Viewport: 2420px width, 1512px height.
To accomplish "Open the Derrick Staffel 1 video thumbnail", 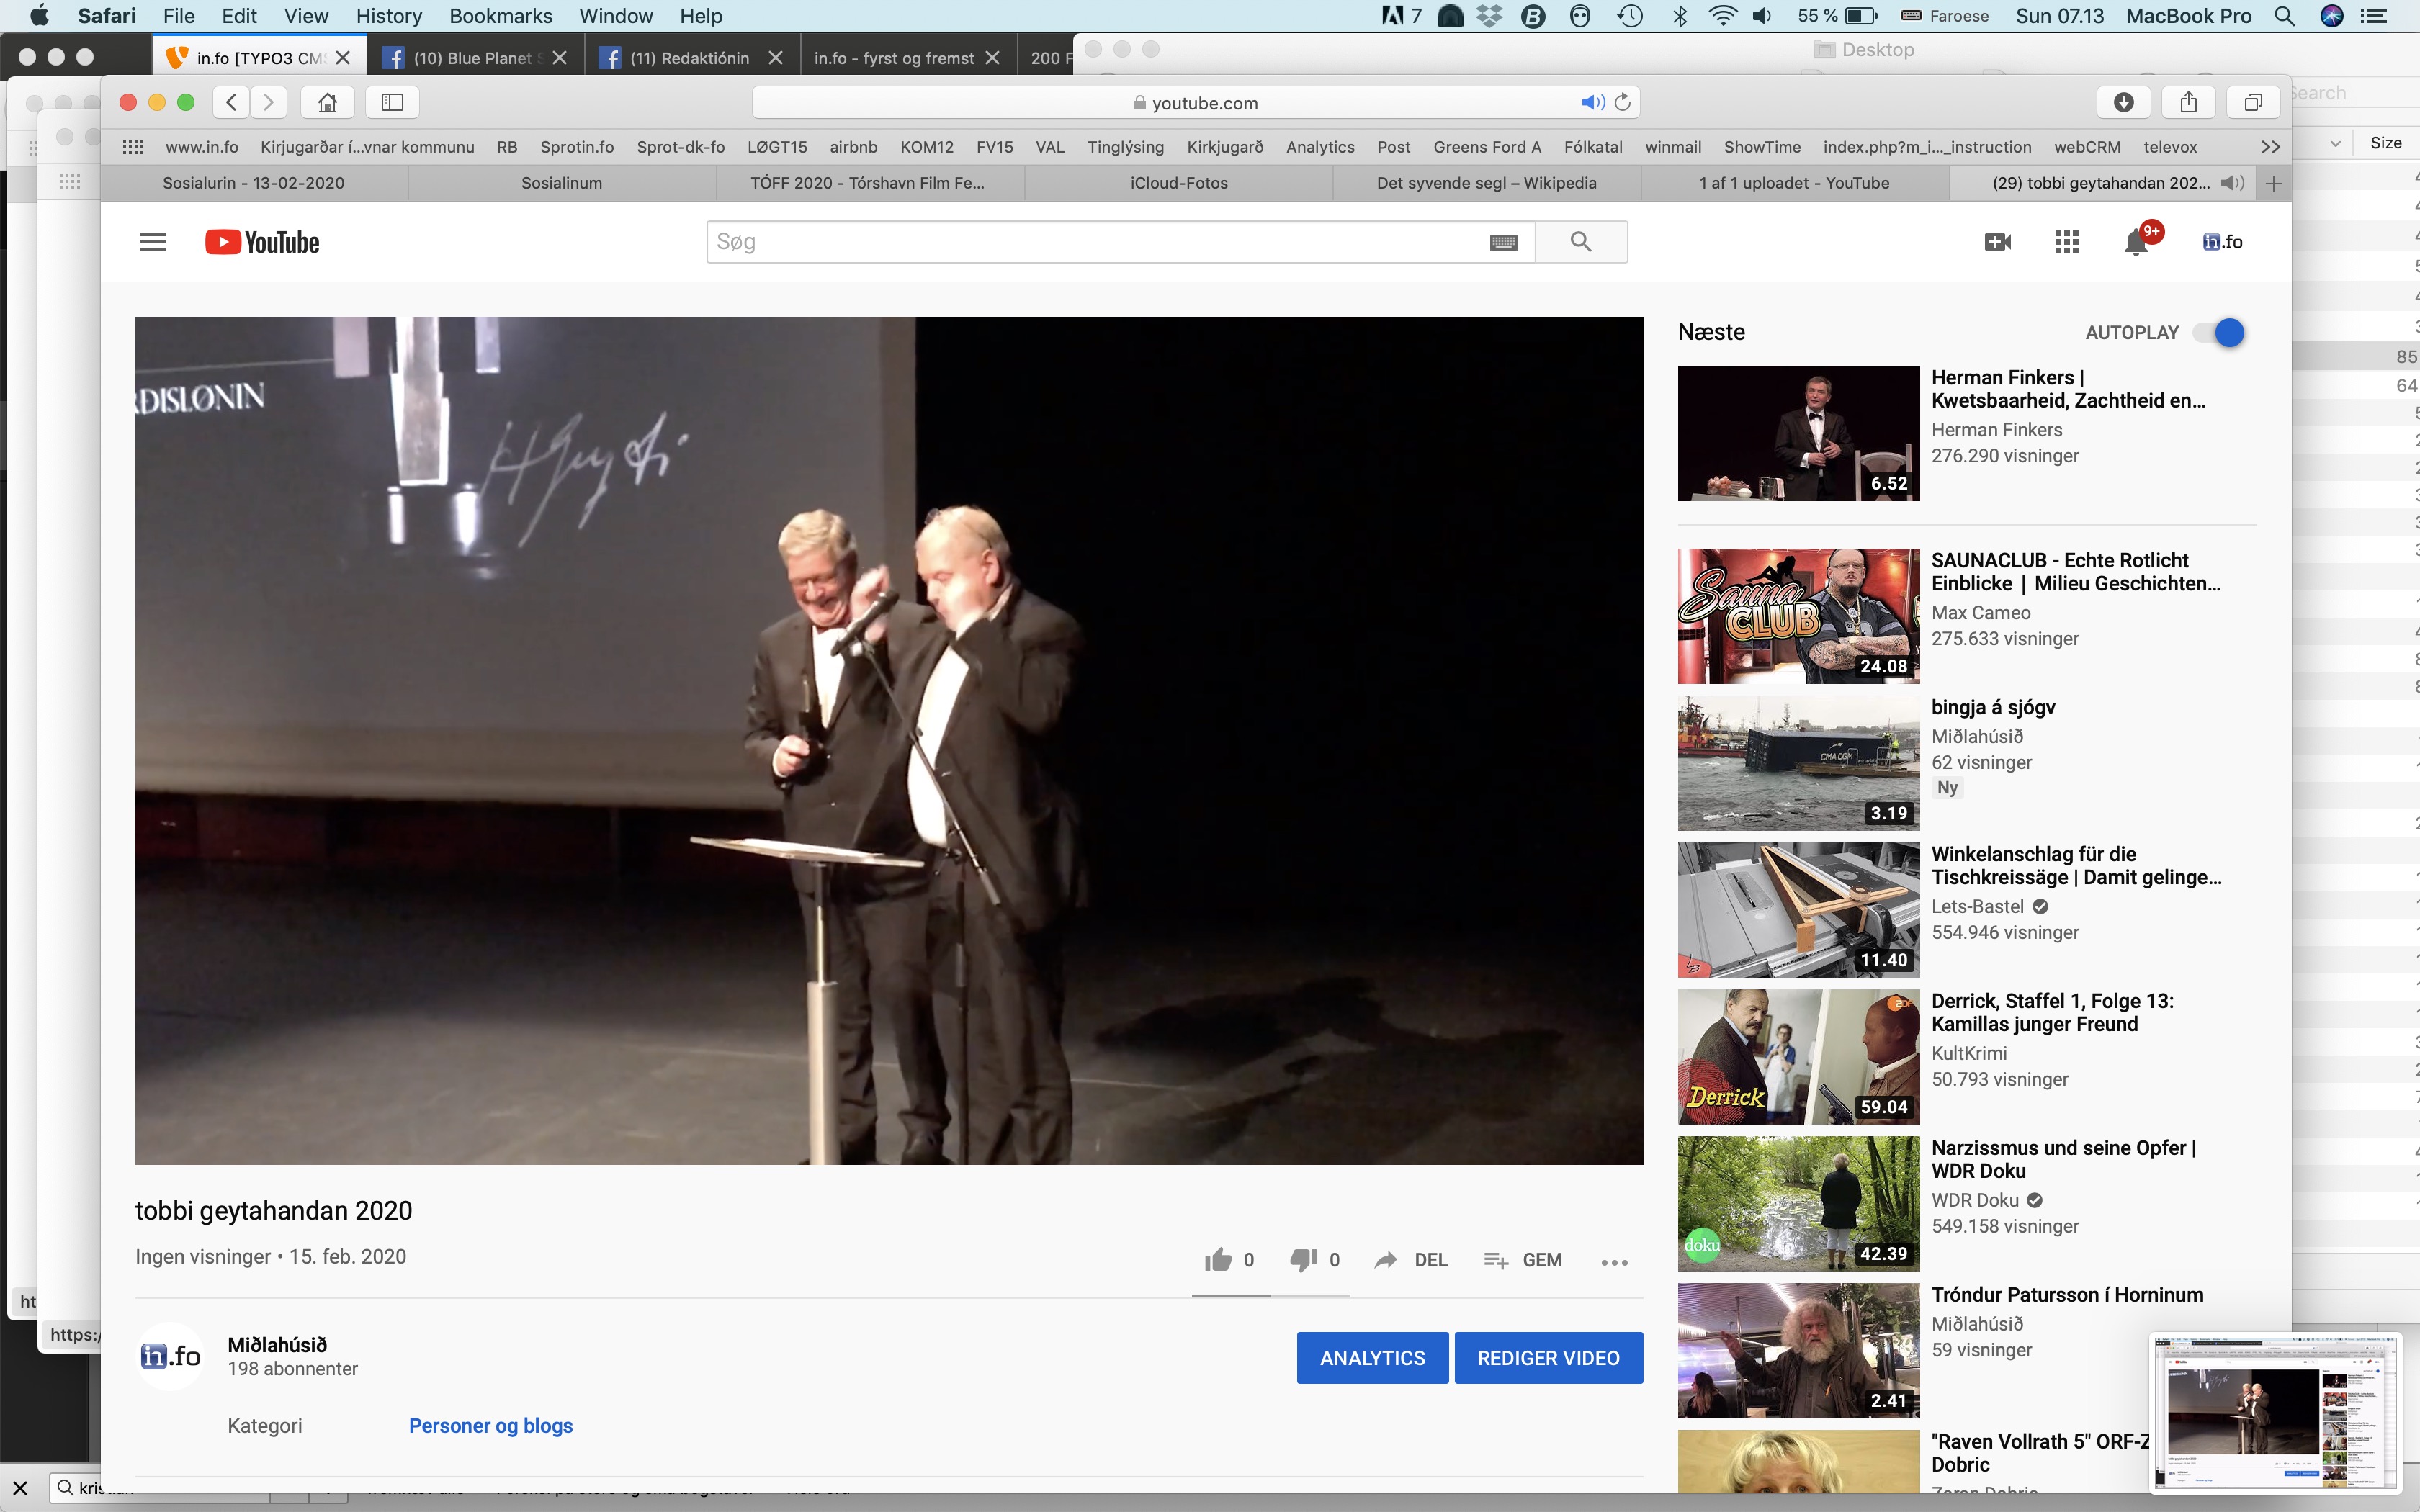I will 1798,1057.
